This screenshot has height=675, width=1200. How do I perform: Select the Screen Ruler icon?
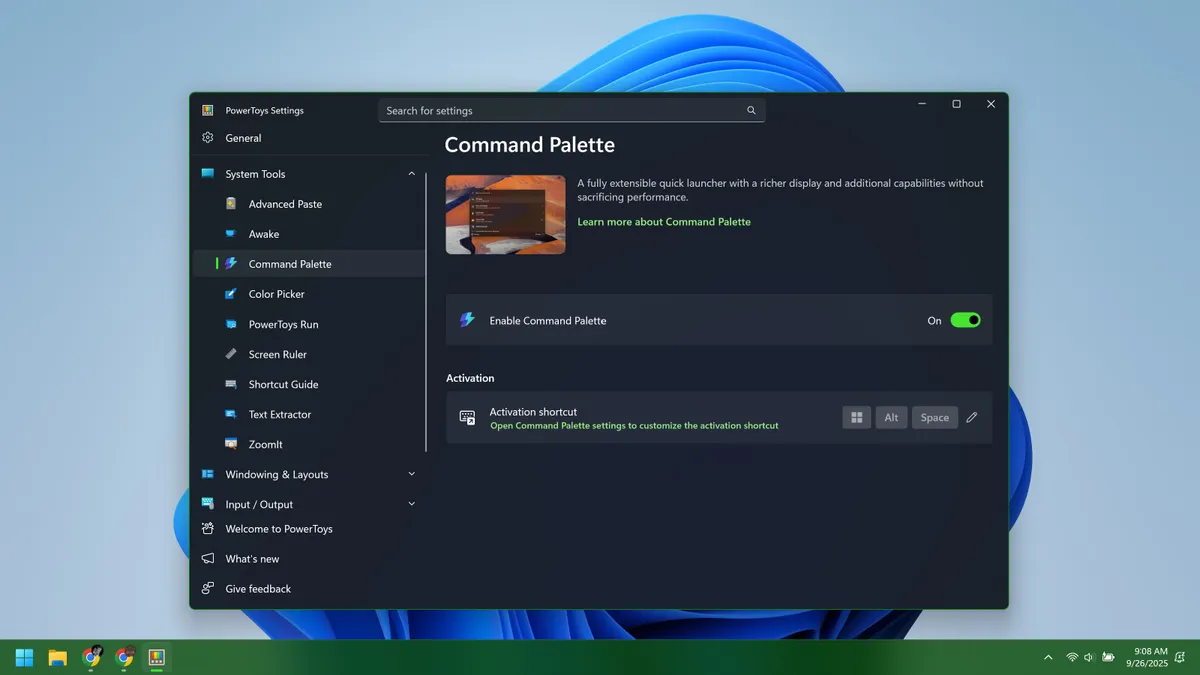point(231,354)
